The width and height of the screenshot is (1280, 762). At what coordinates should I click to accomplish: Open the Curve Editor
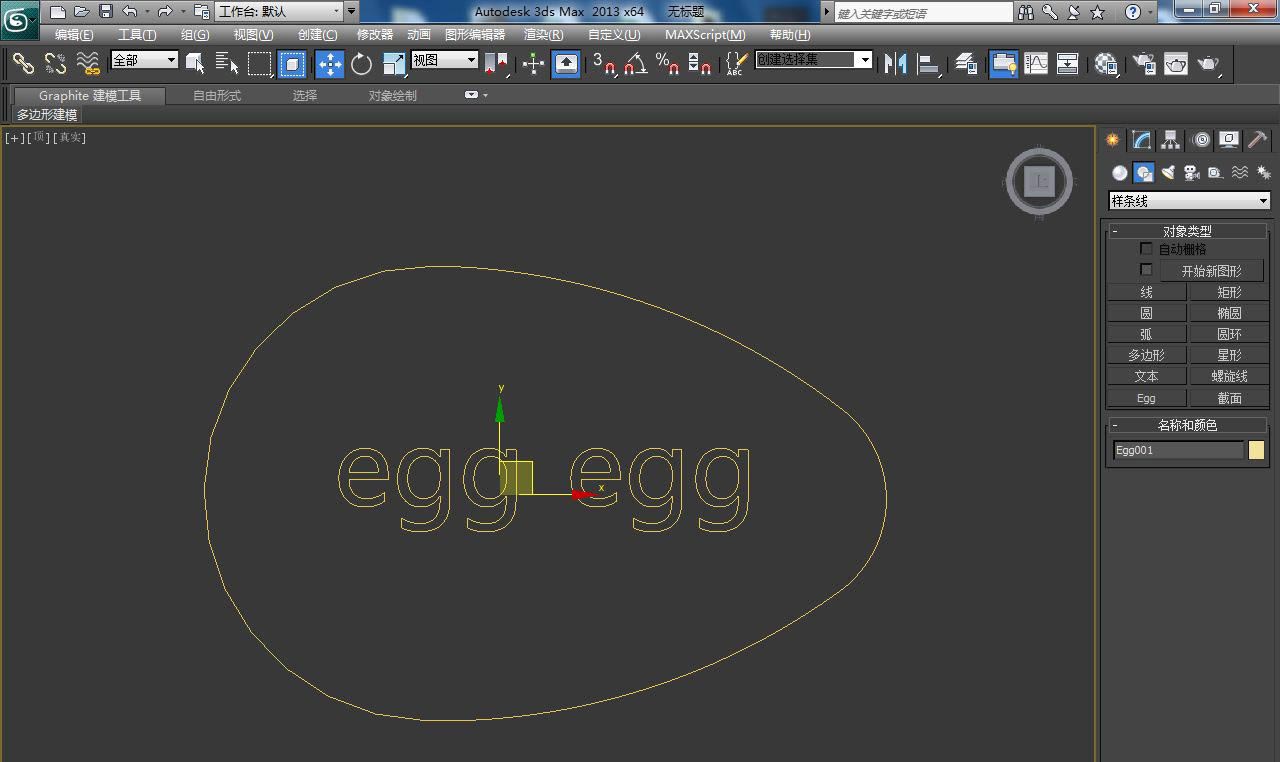pyautogui.click(x=1036, y=64)
